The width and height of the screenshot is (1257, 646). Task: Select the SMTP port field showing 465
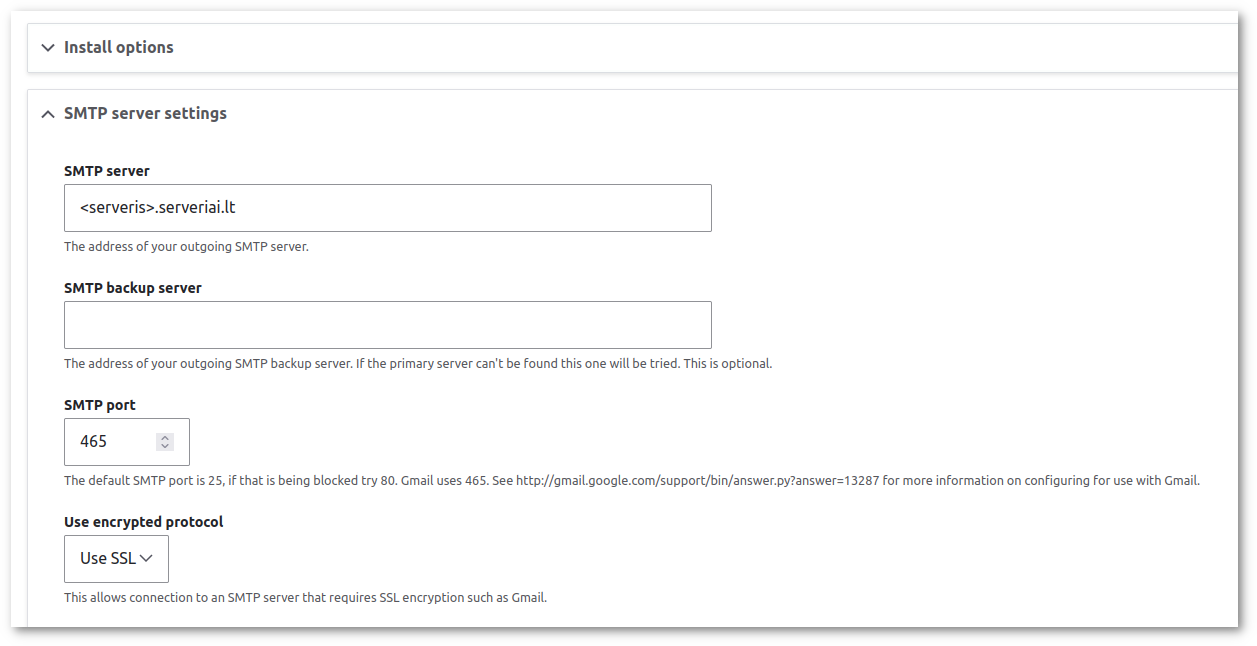click(x=127, y=442)
